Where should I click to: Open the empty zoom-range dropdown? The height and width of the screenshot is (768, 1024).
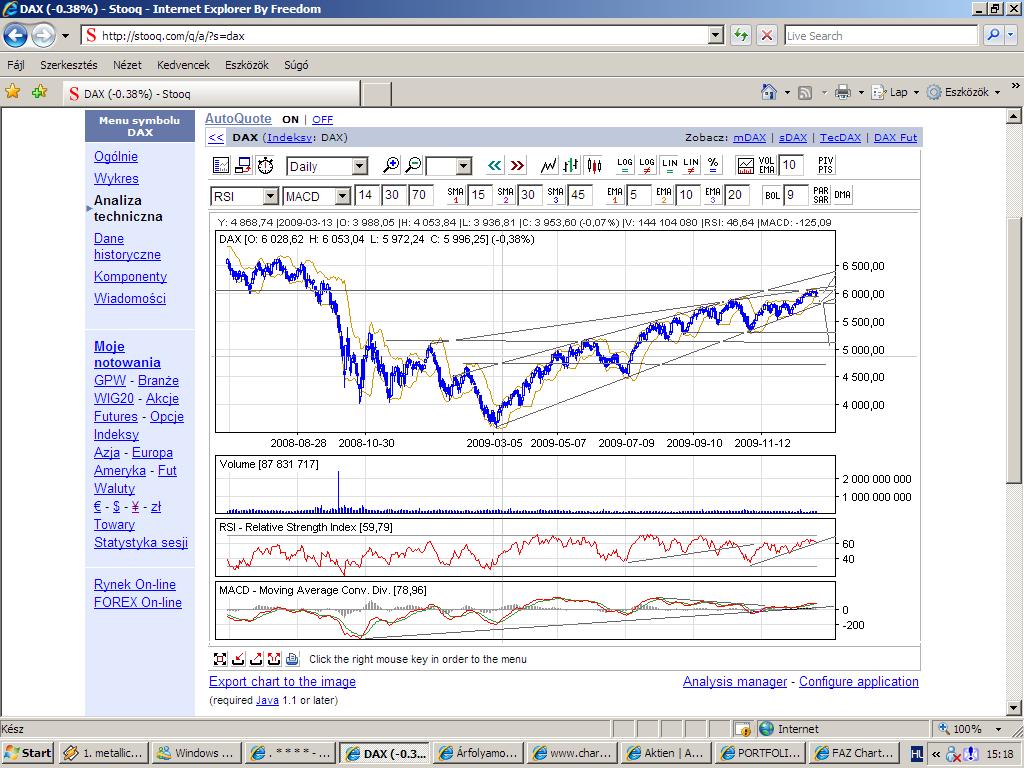pyautogui.click(x=464, y=167)
